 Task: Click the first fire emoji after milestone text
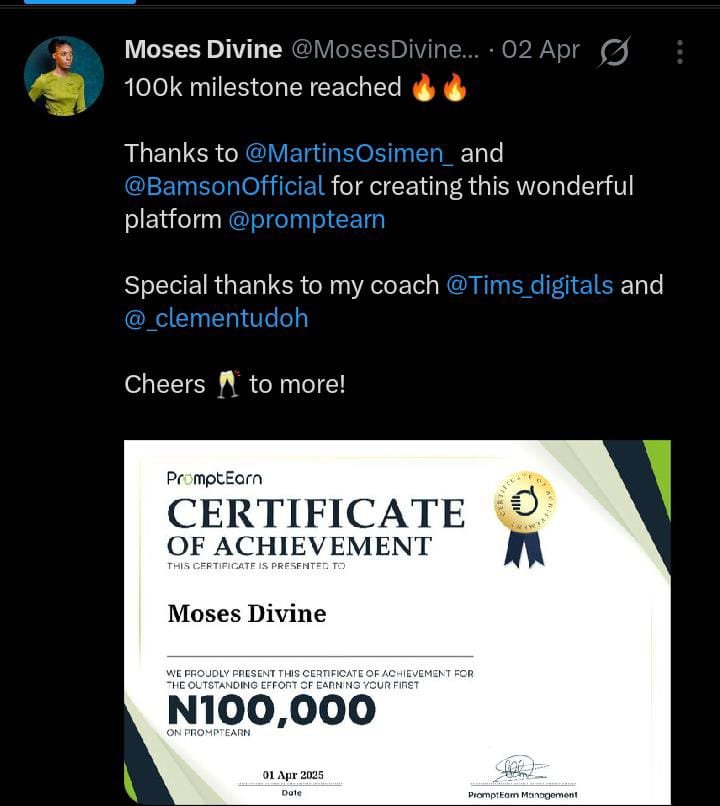[x=424, y=88]
